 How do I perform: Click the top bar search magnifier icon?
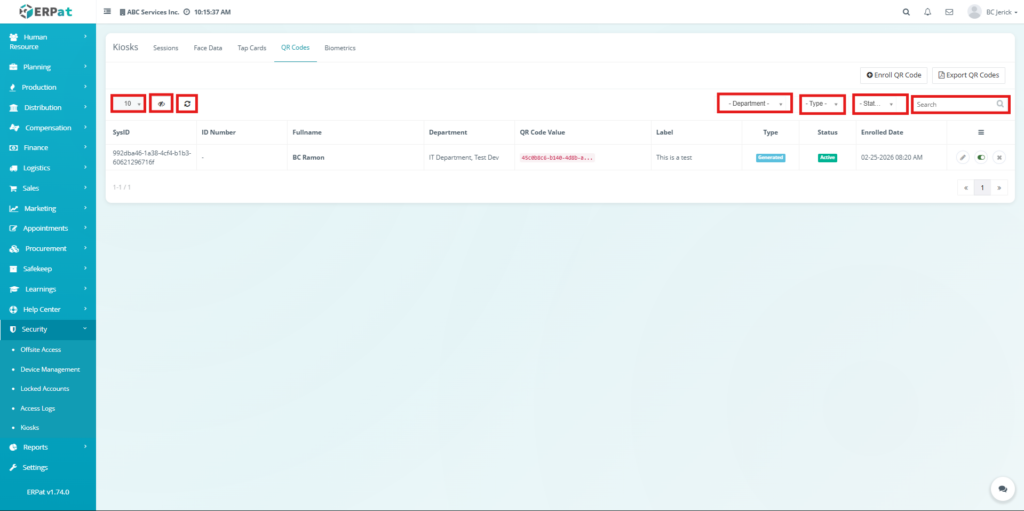pyautogui.click(x=906, y=12)
